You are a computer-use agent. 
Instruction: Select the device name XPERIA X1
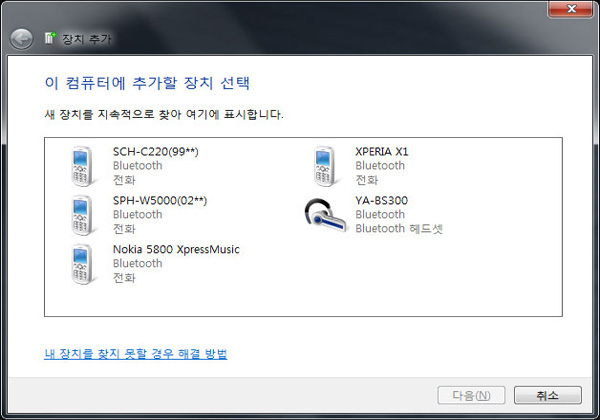tap(382, 152)
